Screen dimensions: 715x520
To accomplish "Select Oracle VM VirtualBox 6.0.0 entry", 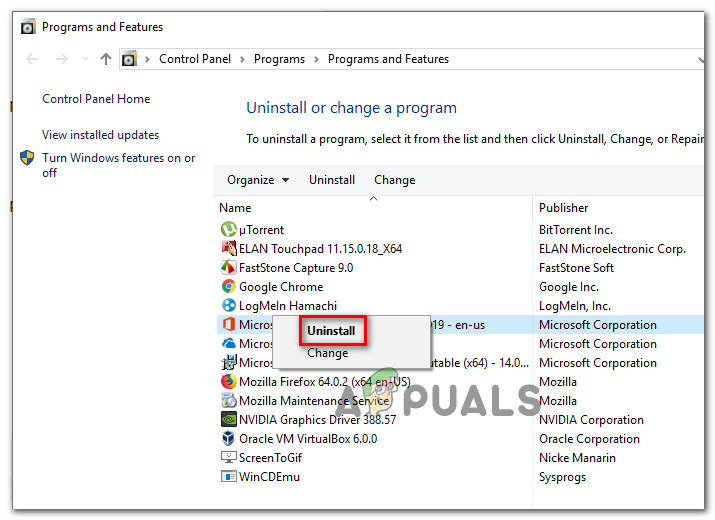I will [308, 438].
